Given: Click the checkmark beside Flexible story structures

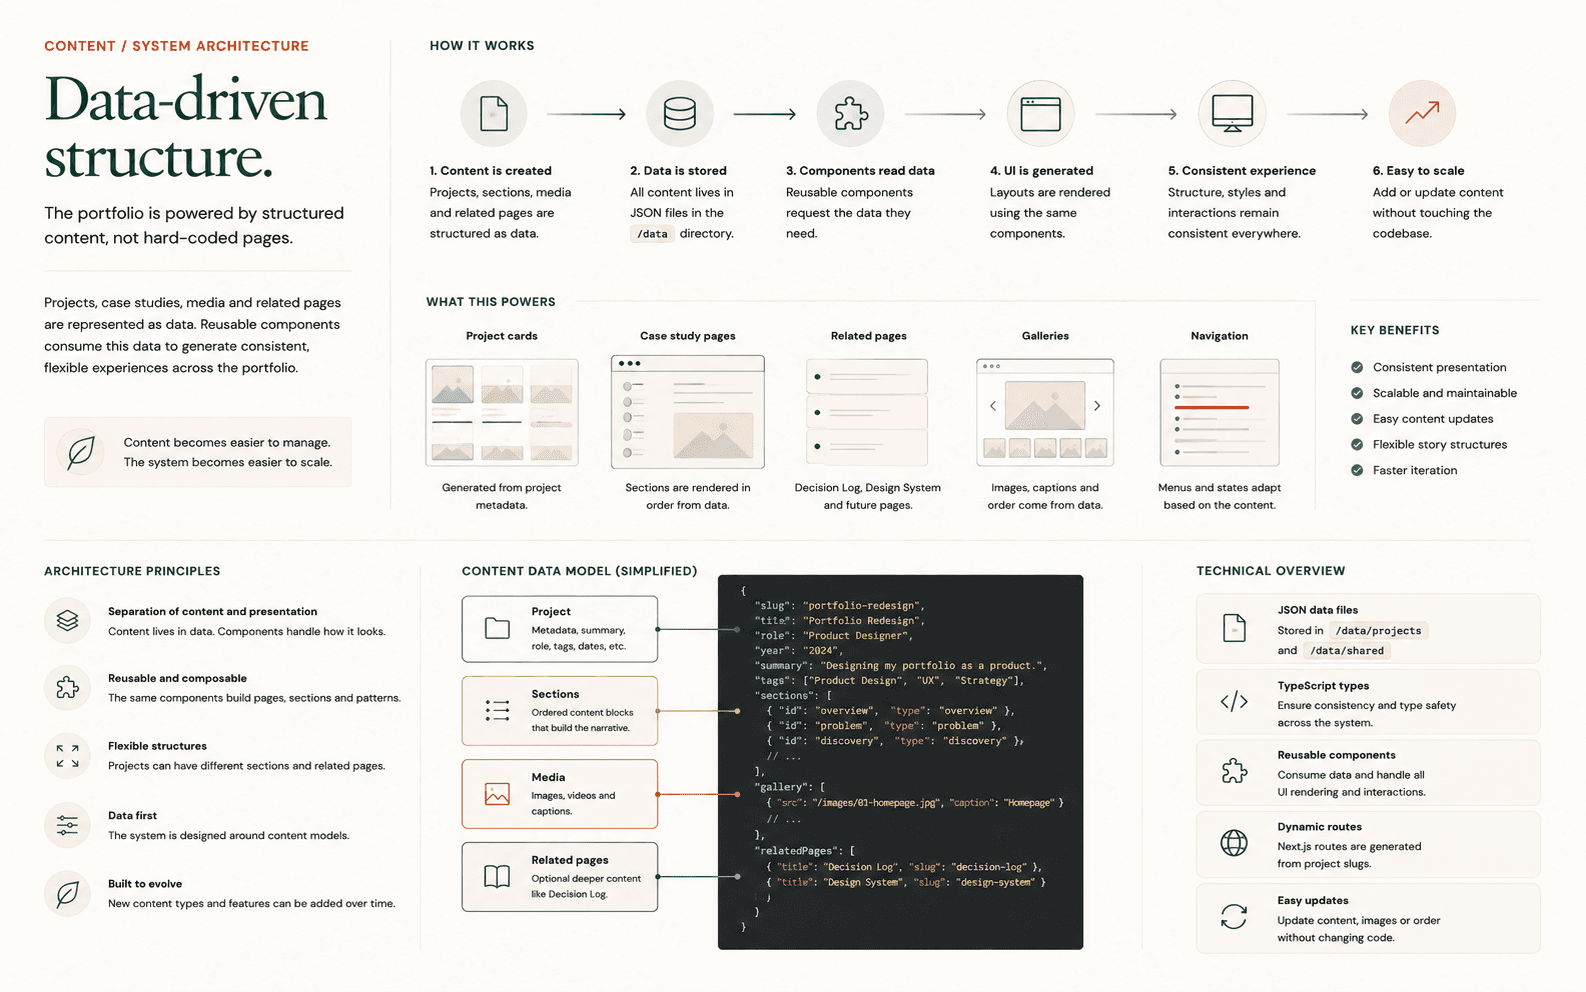Looking at the screenshot, I should (x=1357, y=444).
